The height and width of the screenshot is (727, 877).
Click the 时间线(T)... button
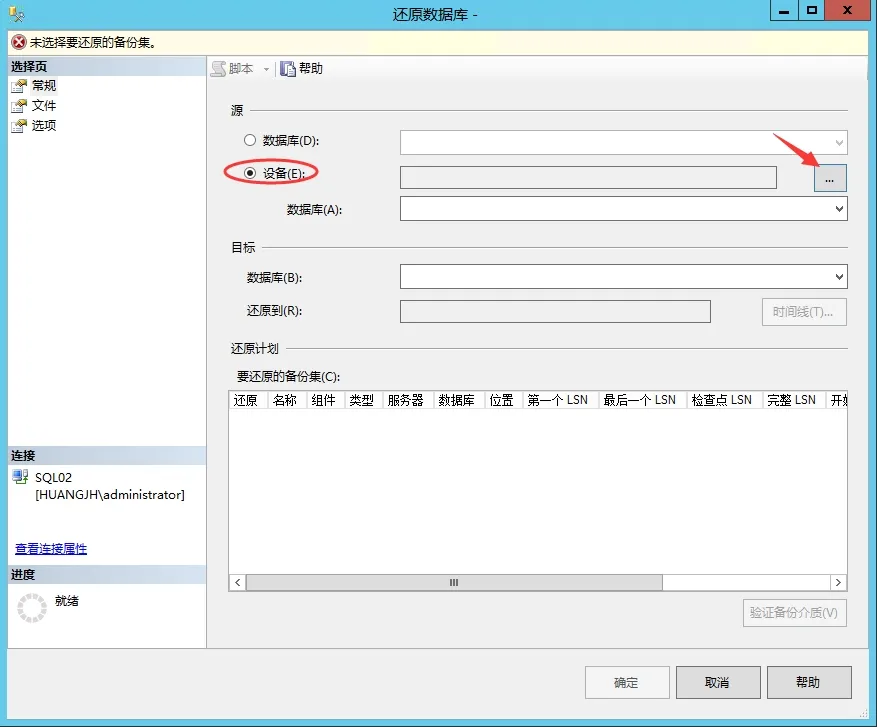click(x=804, y=311)
